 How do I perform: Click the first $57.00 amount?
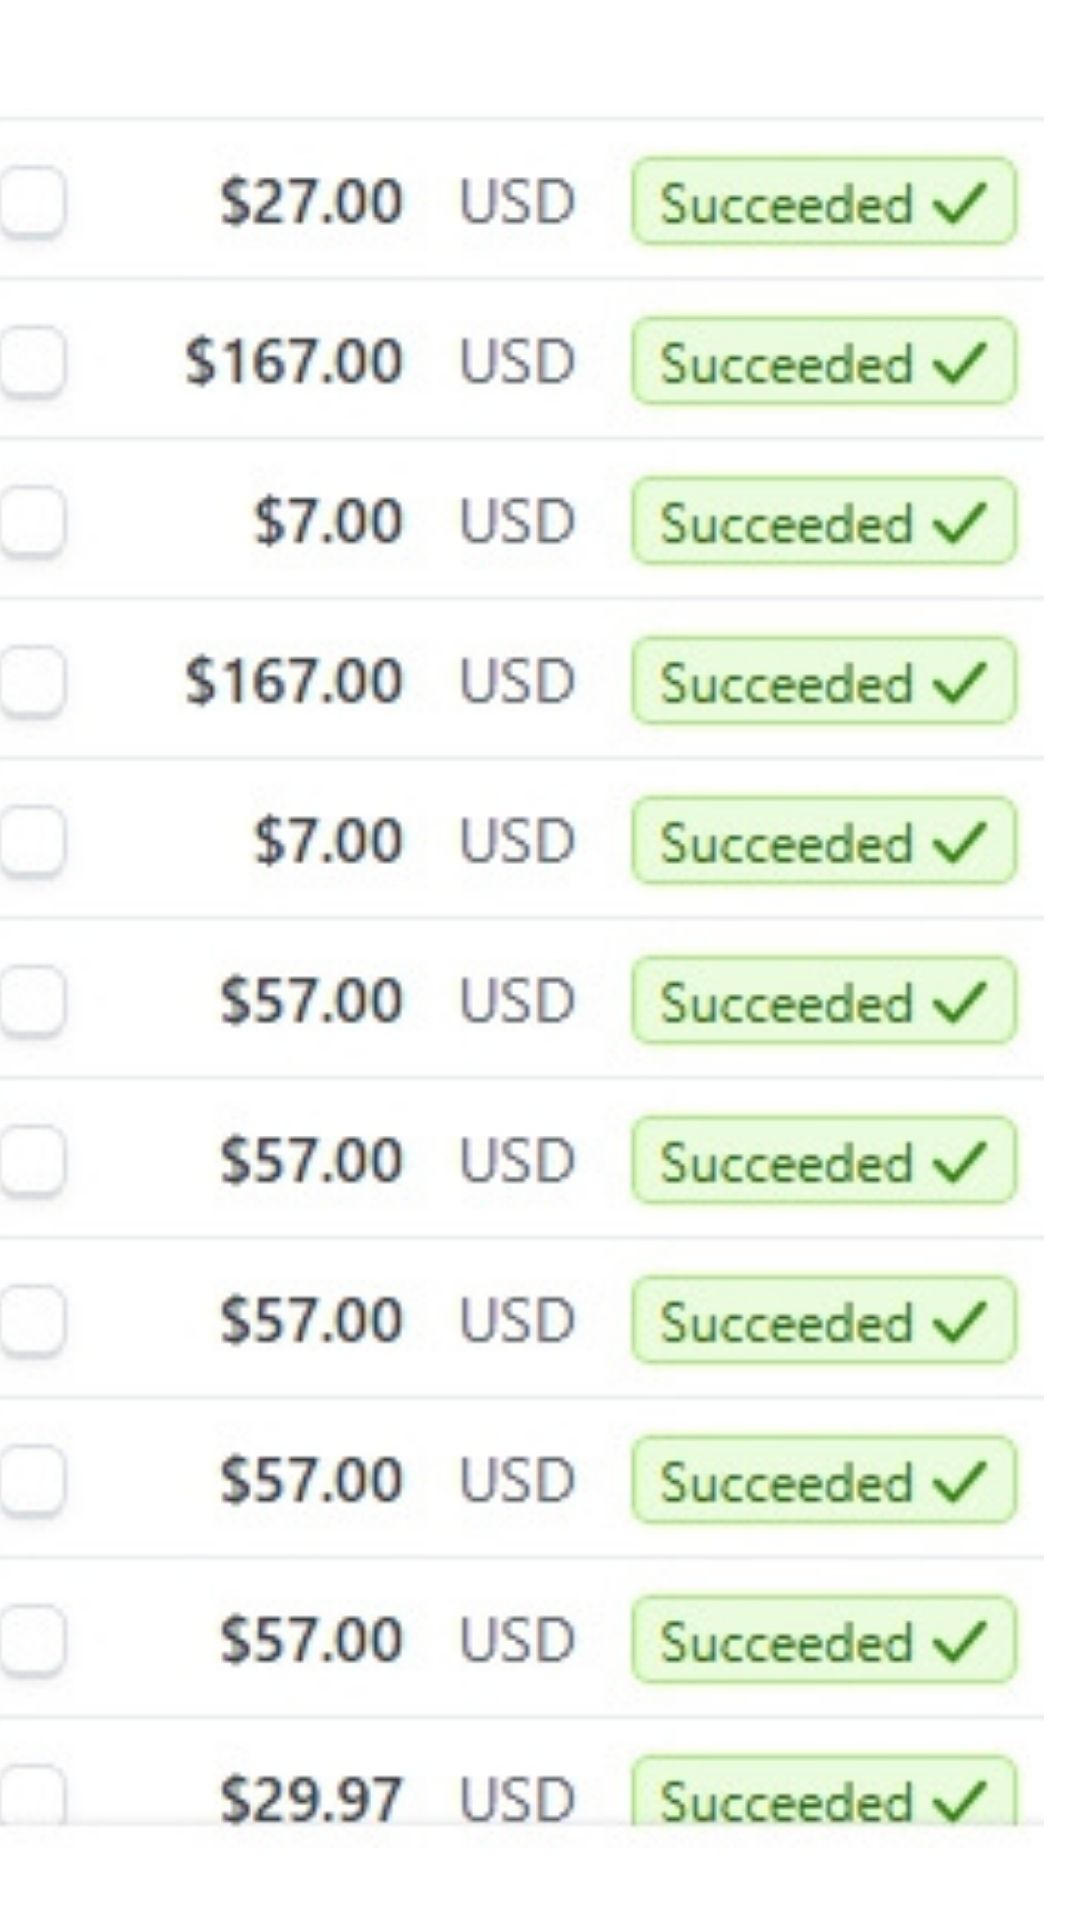[x=311, y=1001]
